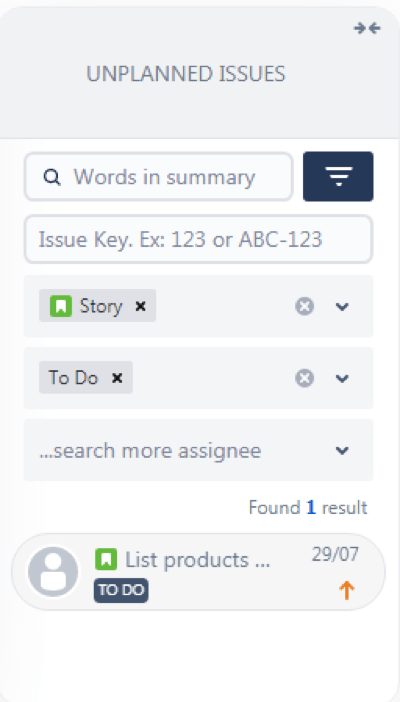400x702 pixels.
Task: Remove the Story filter tag
Action: tap(141, 306)
